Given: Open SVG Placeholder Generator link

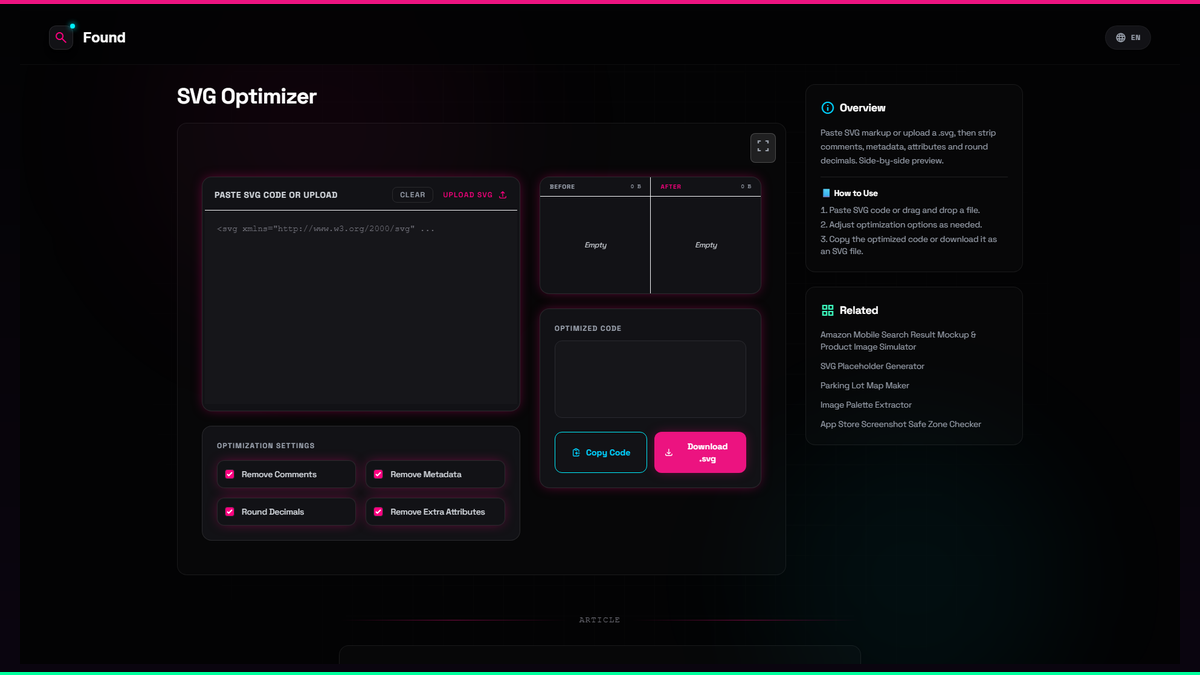Looking at the screenshot, I should tap(872, 366).
